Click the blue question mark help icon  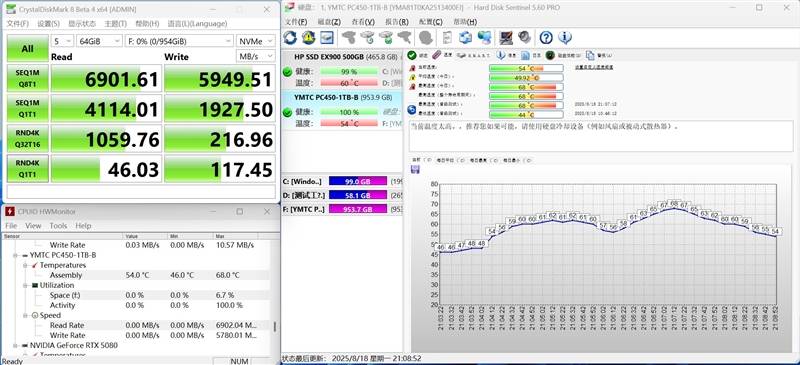click(x=546, y=37)
